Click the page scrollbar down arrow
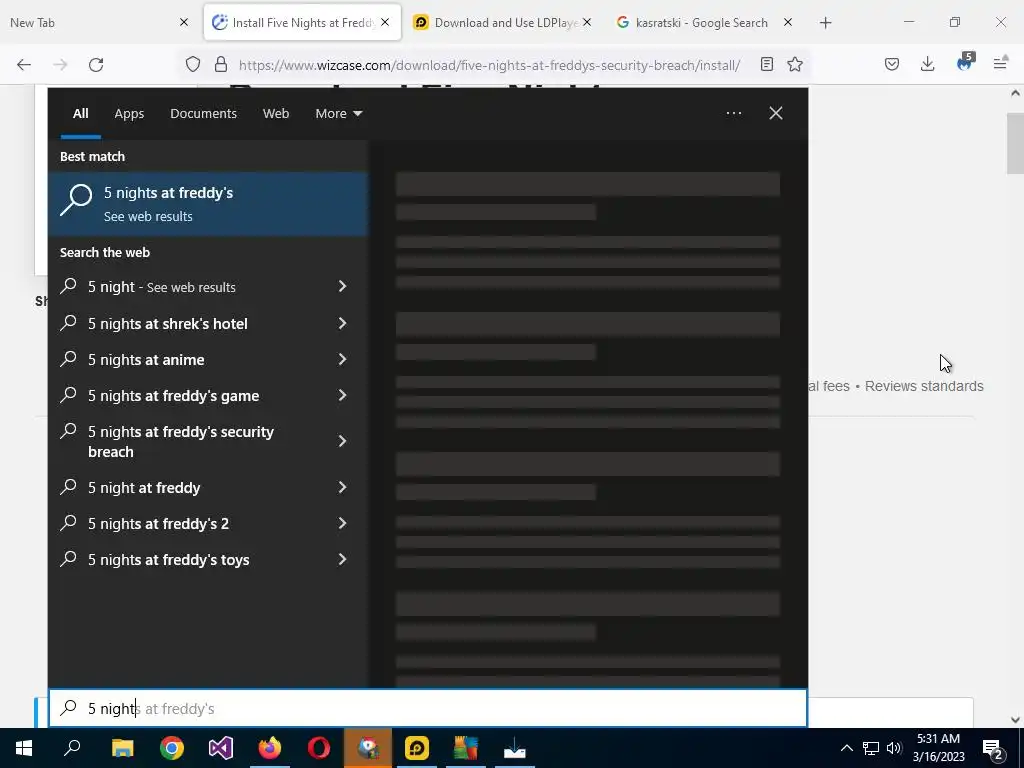 tap(1016, 720)
